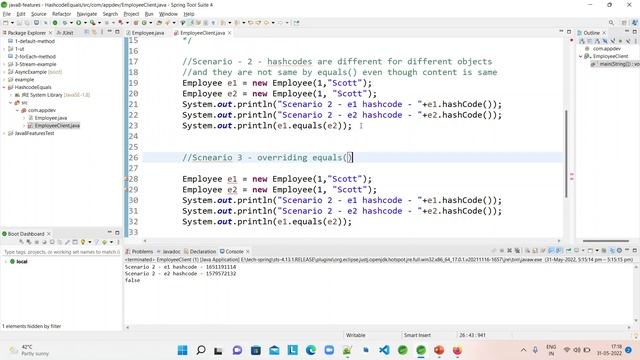
Task: Click the Pin Console icon
Action: 568,251
